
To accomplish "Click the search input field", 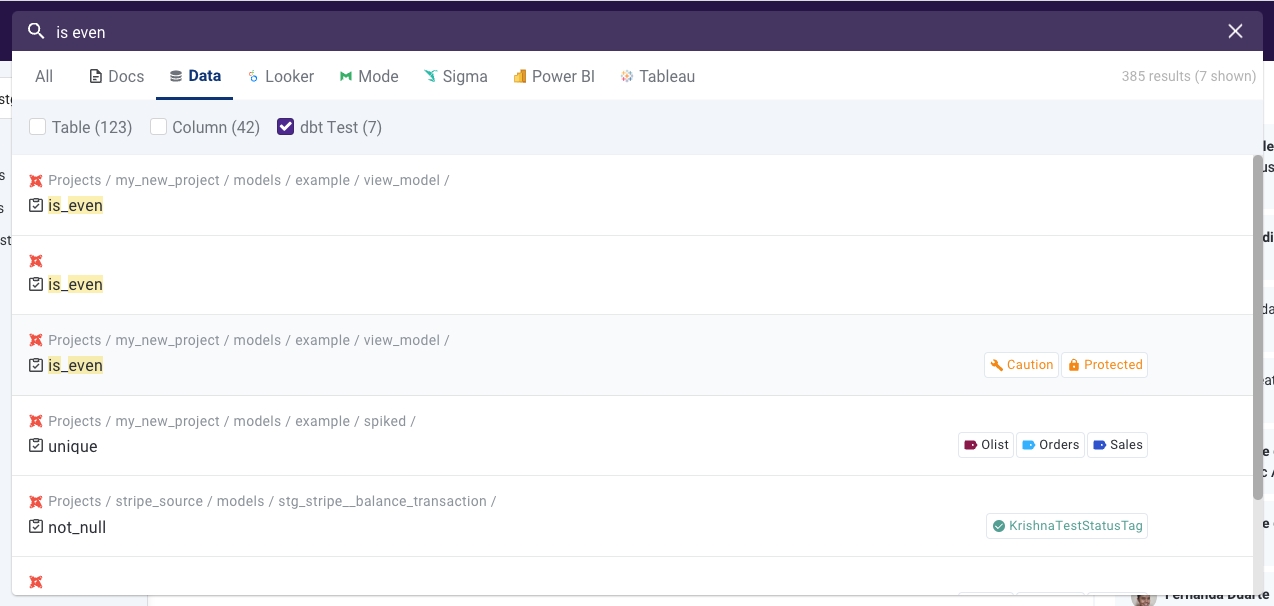I will [600, 32].
